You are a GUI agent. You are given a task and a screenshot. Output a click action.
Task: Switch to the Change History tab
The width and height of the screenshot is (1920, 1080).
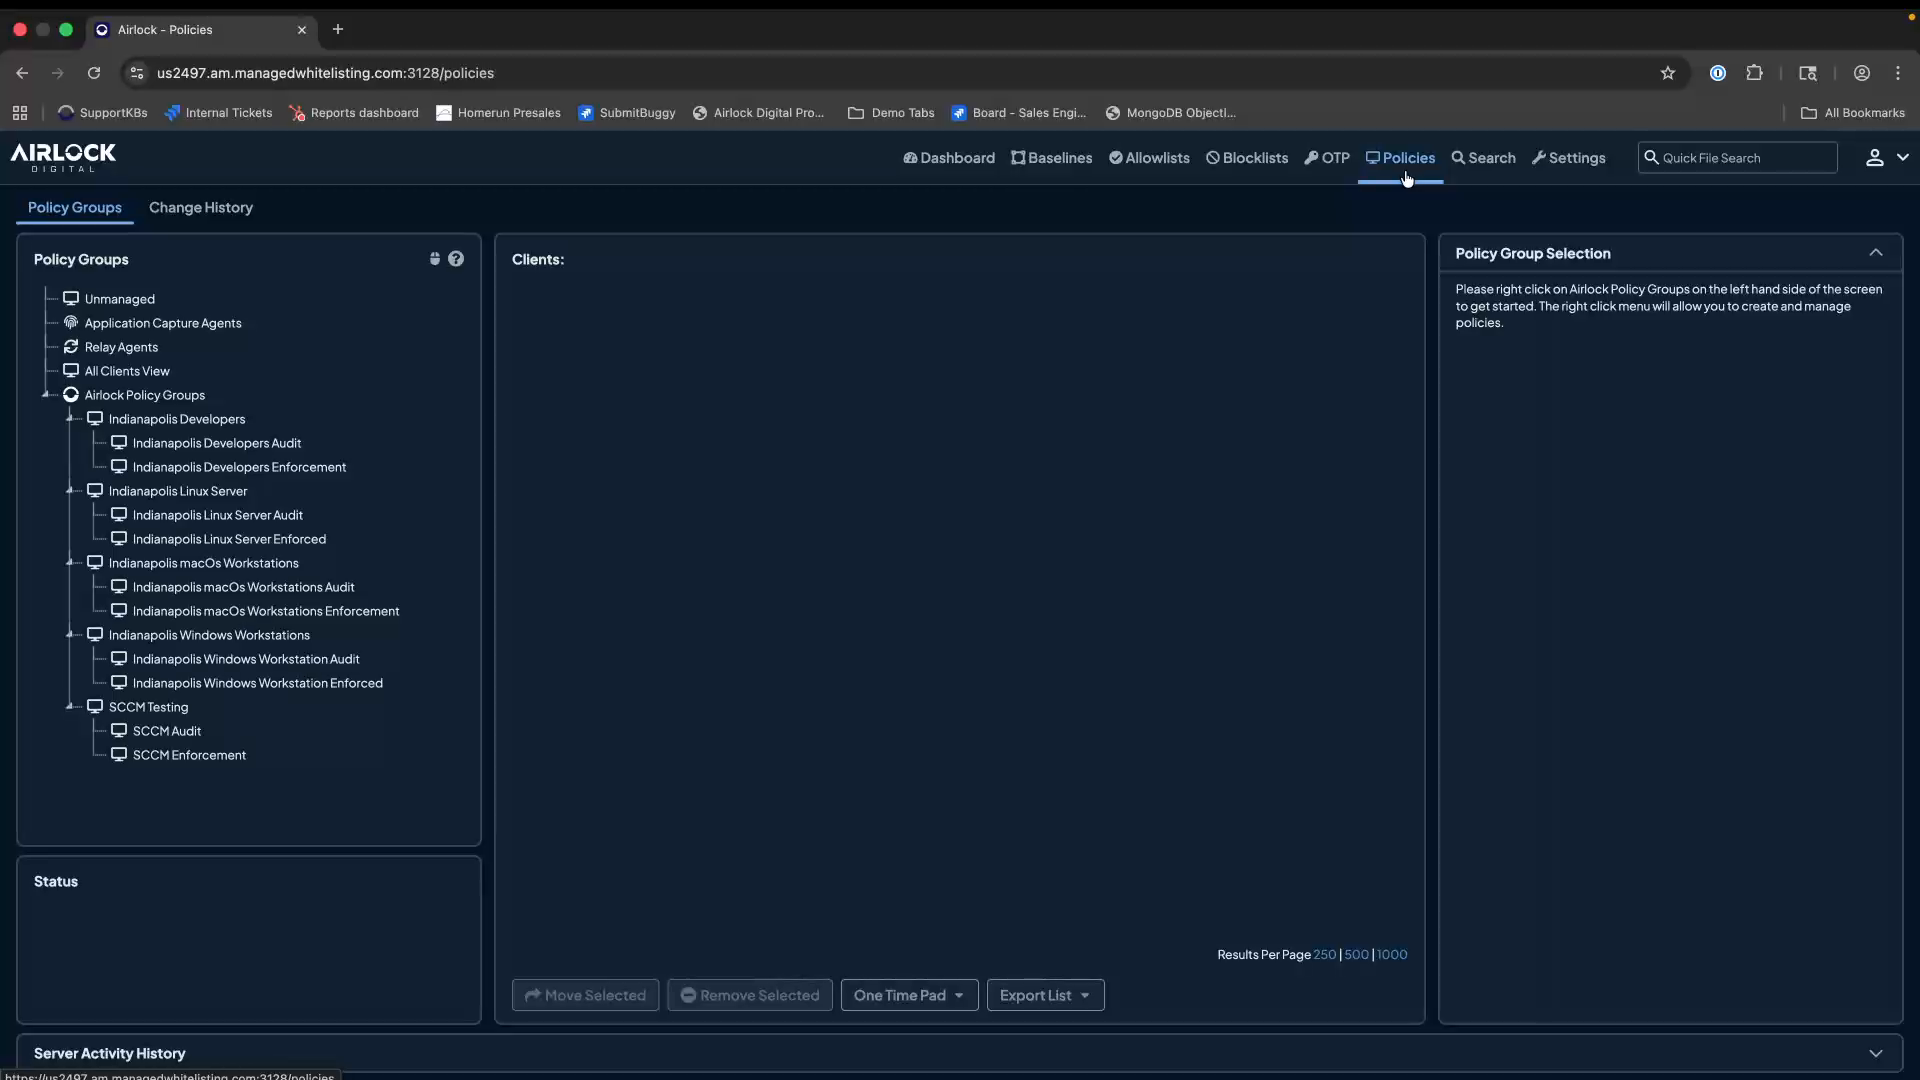(201, 208)
